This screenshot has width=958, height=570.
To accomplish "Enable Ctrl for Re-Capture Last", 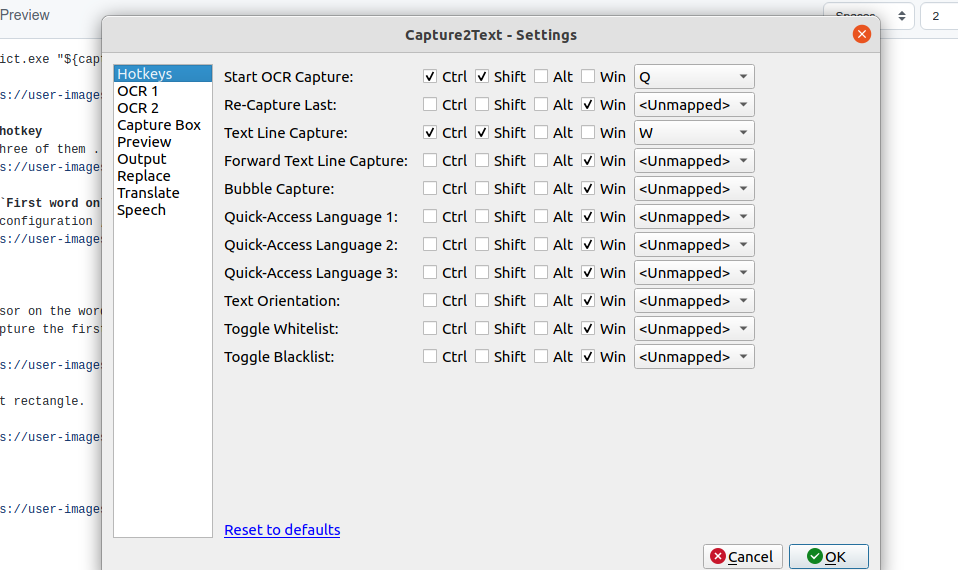I will [430, 104].
